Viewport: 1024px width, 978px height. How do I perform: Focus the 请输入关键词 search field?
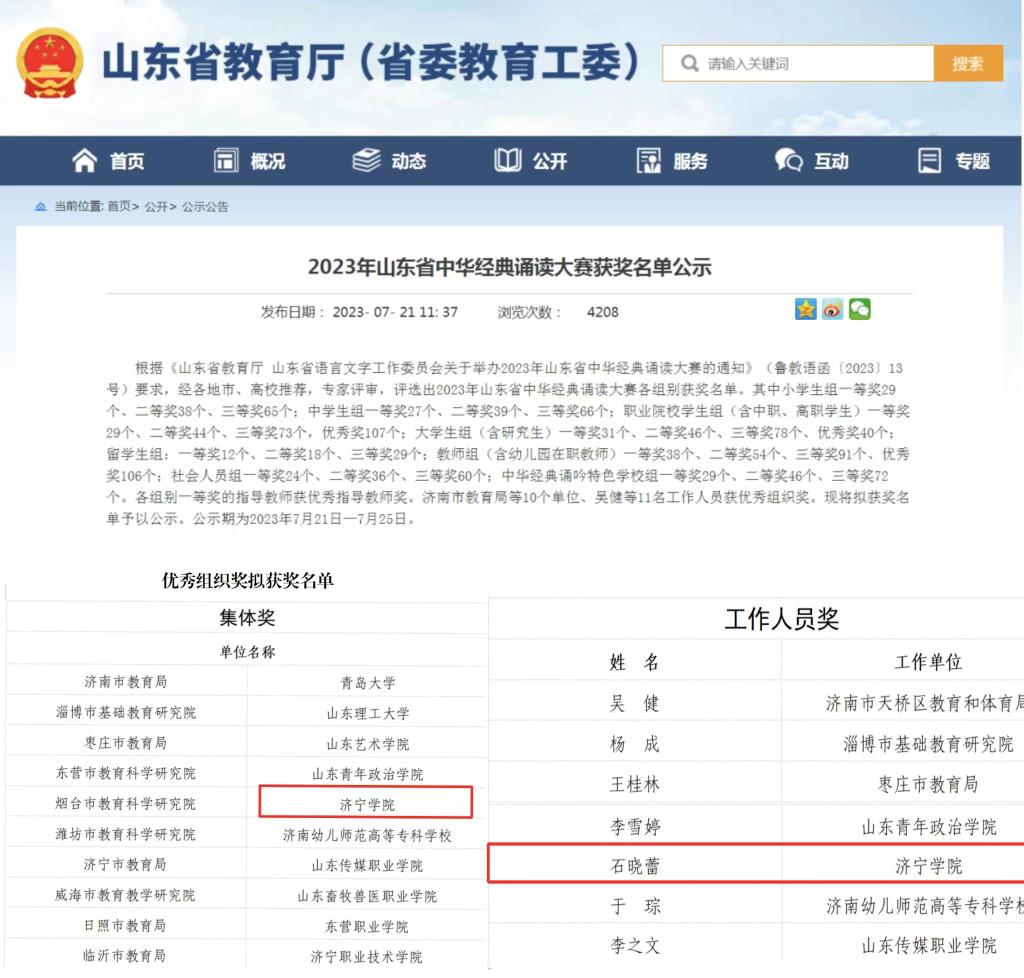815,64
